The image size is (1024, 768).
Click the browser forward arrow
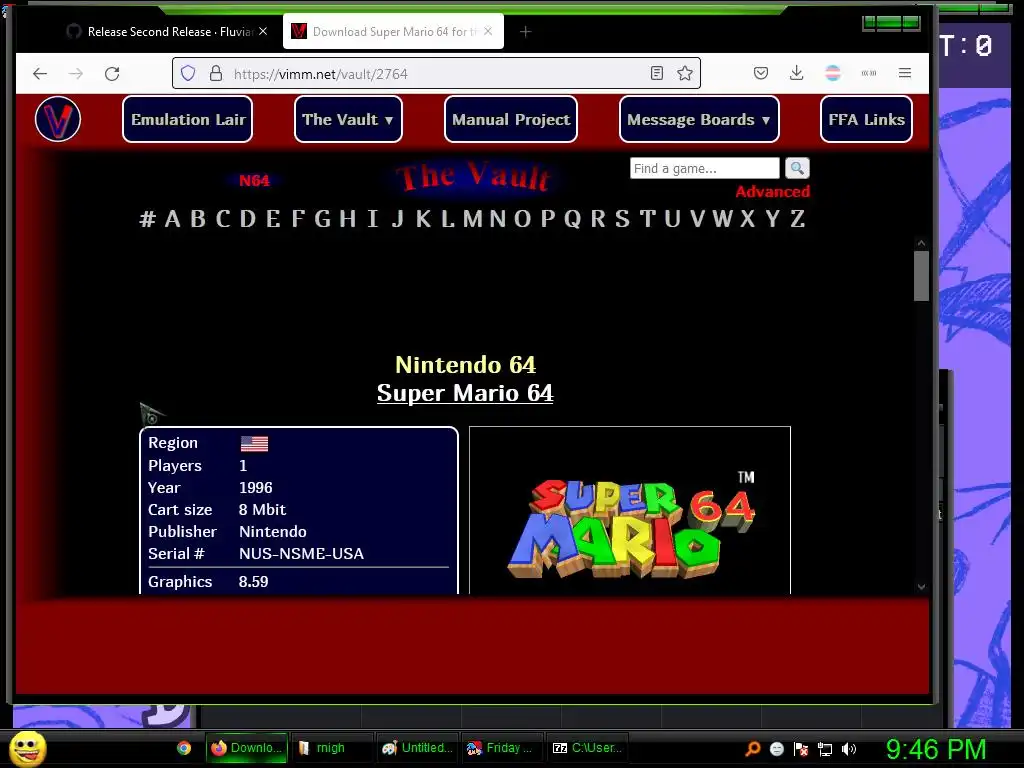pyautogui.click(x=76, y=73)
